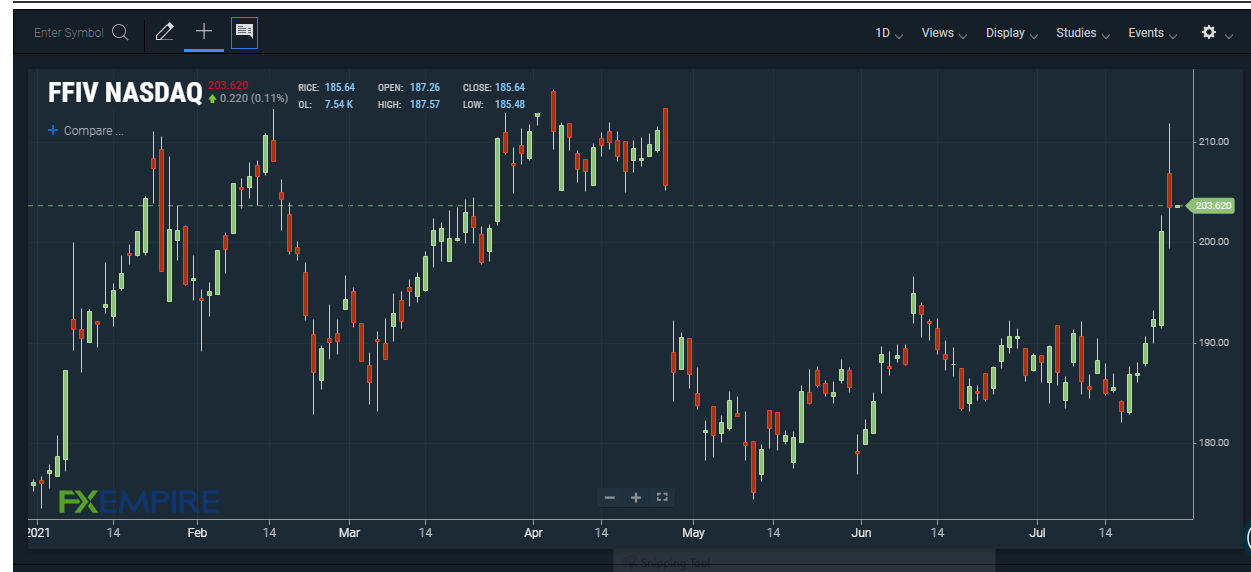The height and width of the screenshot is (572, 1251).
Task: Click the 200.00 price axis label
Action: coord(1215,242)
